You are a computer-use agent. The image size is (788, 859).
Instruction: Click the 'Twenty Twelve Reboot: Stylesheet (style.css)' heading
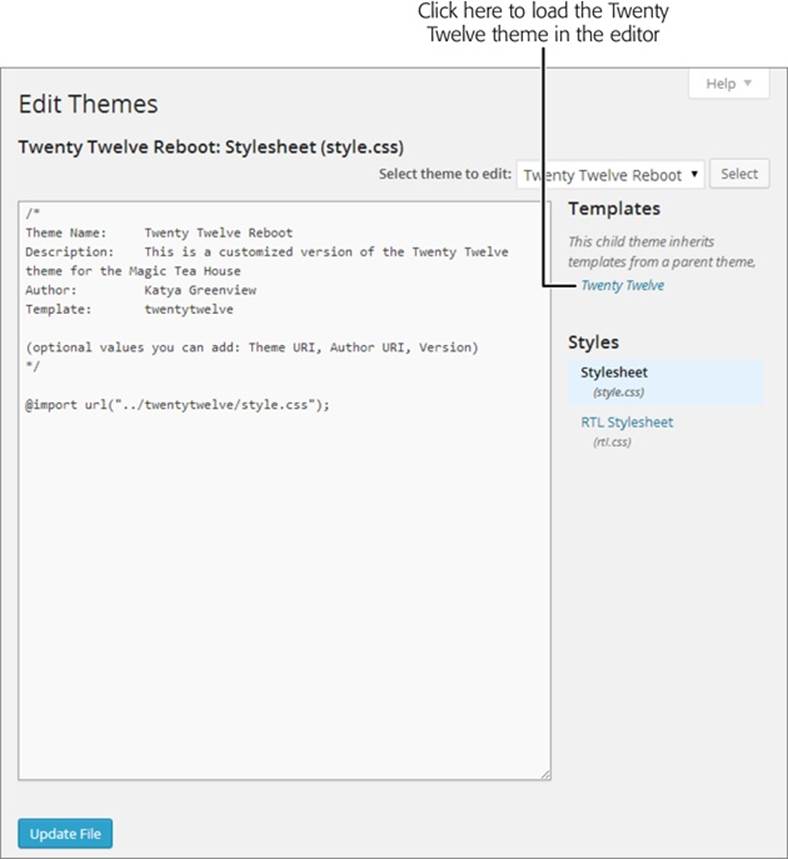tap(211, 147)
